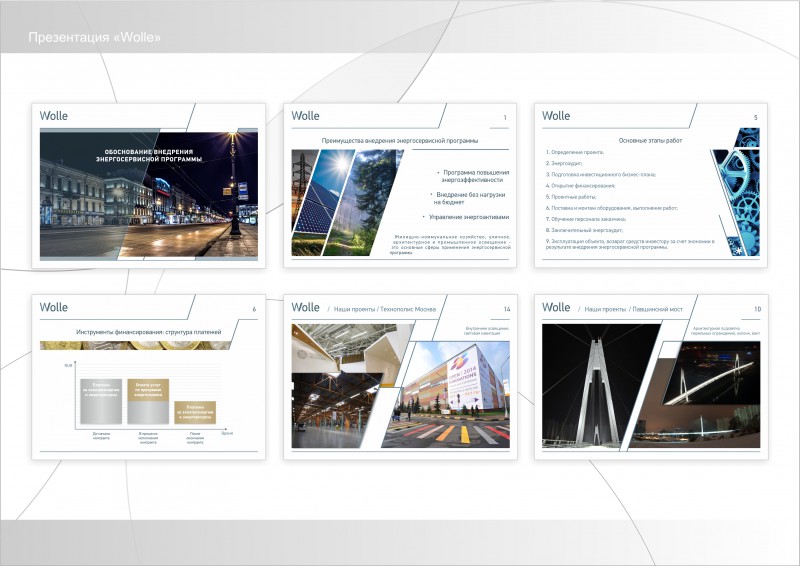Click caption «Внутреннее освещение, световая навигация»
The height and width of the screenshot is (566, 800).
point(487,331)
